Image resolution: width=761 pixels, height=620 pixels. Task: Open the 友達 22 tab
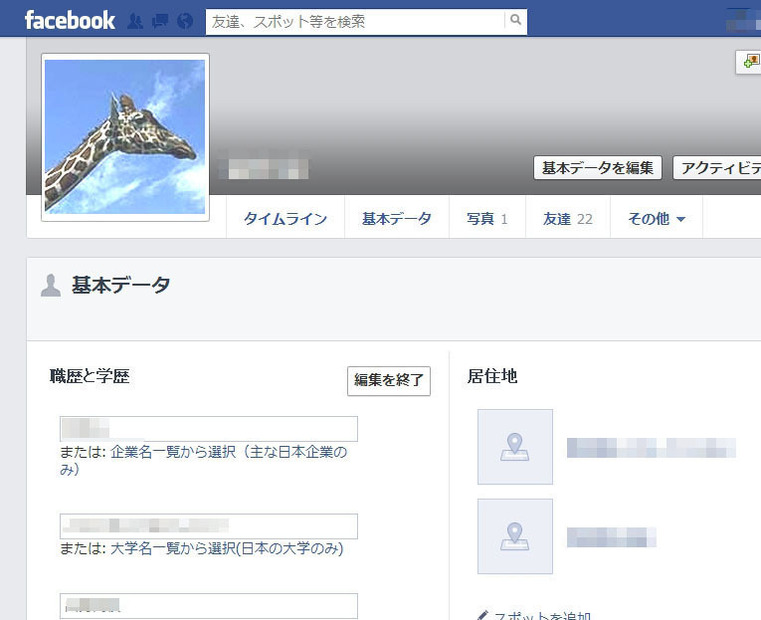(x=568, y=218)
